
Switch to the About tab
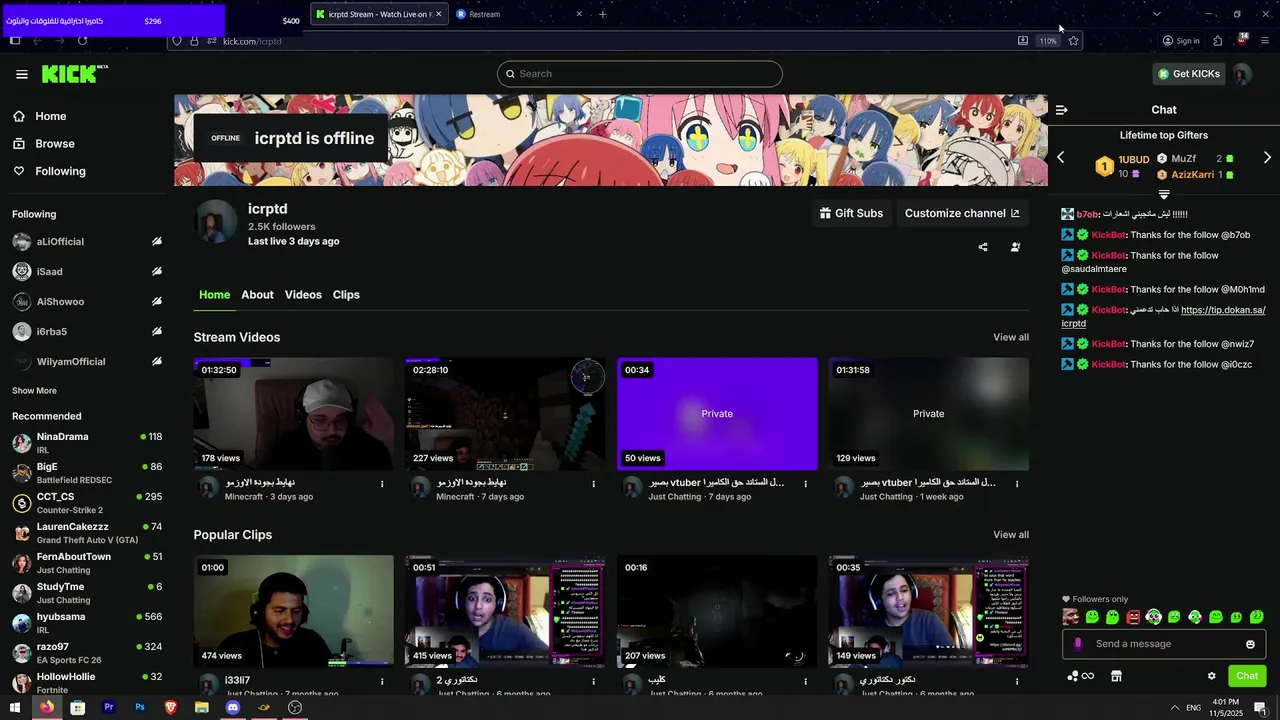point(257,295)
